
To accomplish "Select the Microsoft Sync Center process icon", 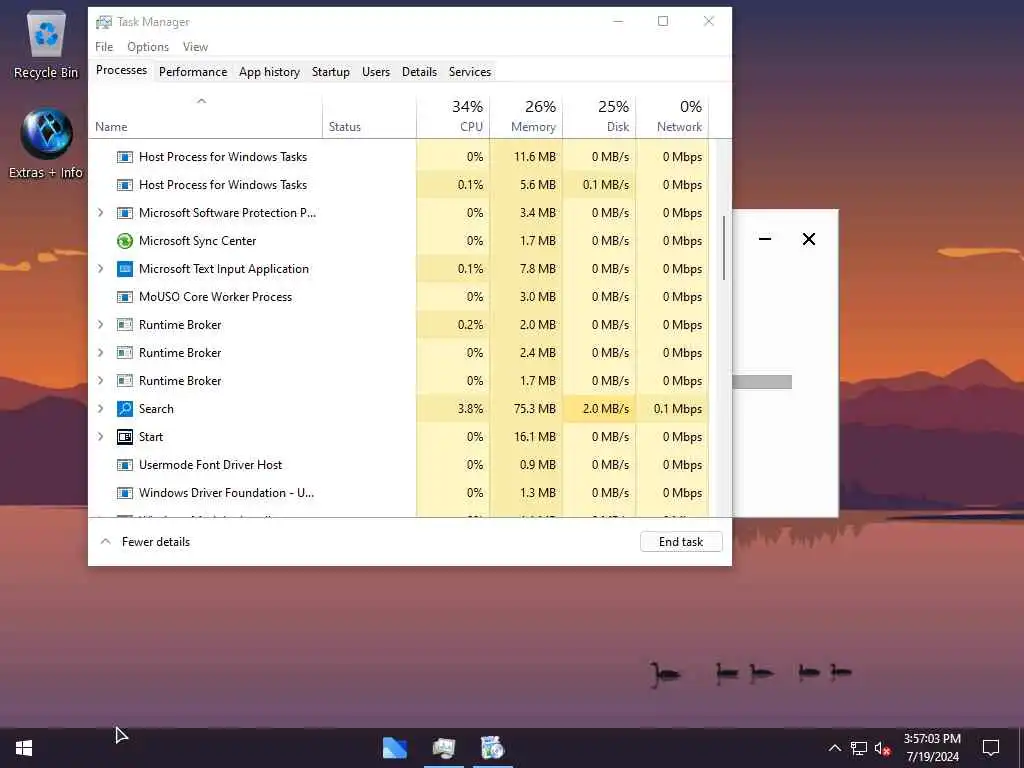I will pos(125,241).
